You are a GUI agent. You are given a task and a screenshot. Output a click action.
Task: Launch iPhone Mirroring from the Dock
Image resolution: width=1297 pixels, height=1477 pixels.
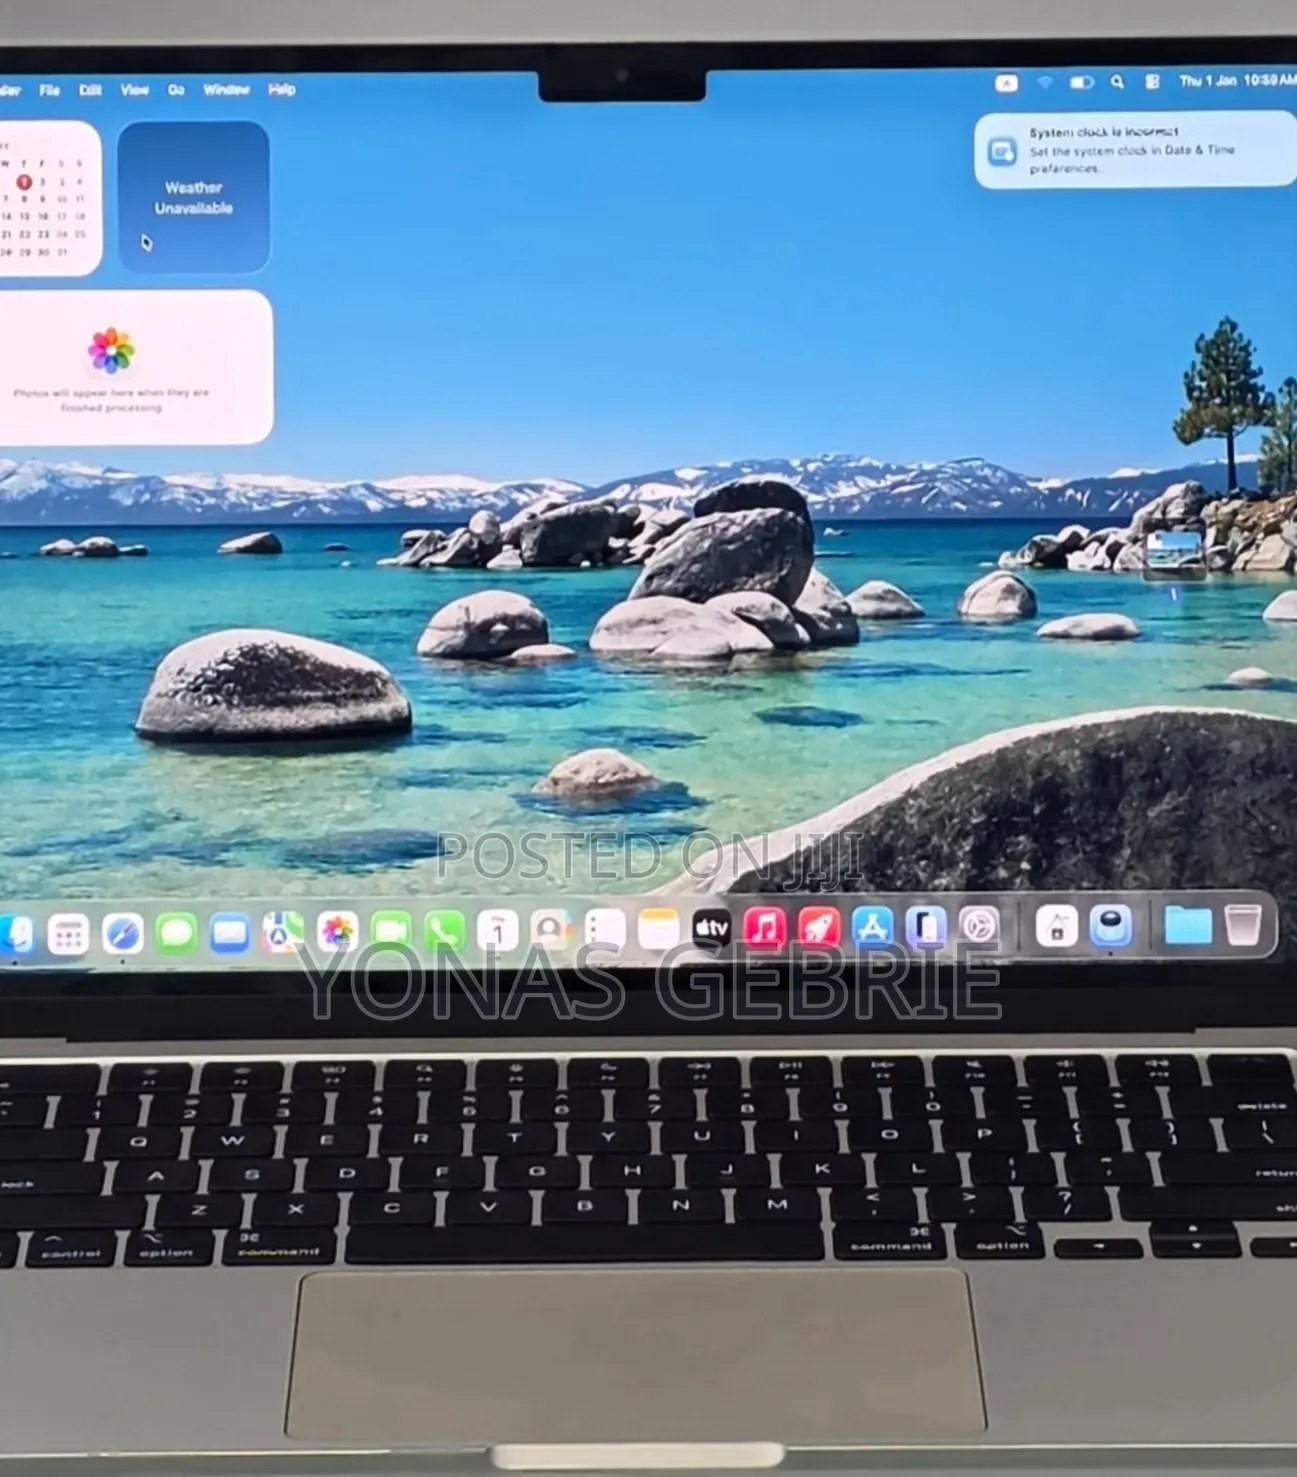(x=926, y=926)
